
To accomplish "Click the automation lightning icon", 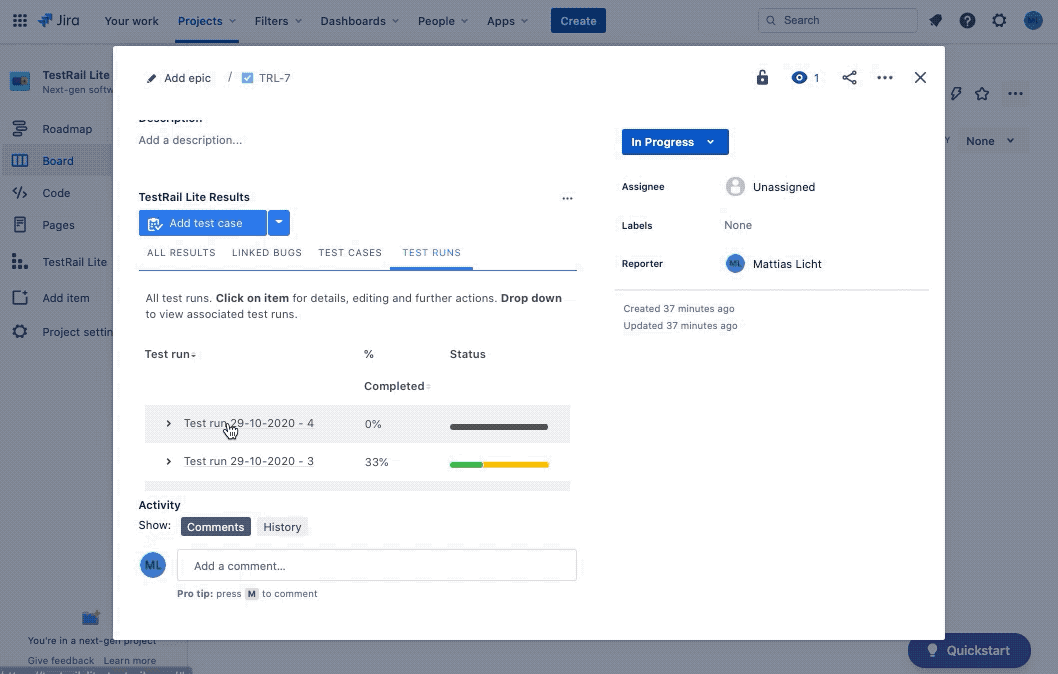I will (x=956, y=94).
